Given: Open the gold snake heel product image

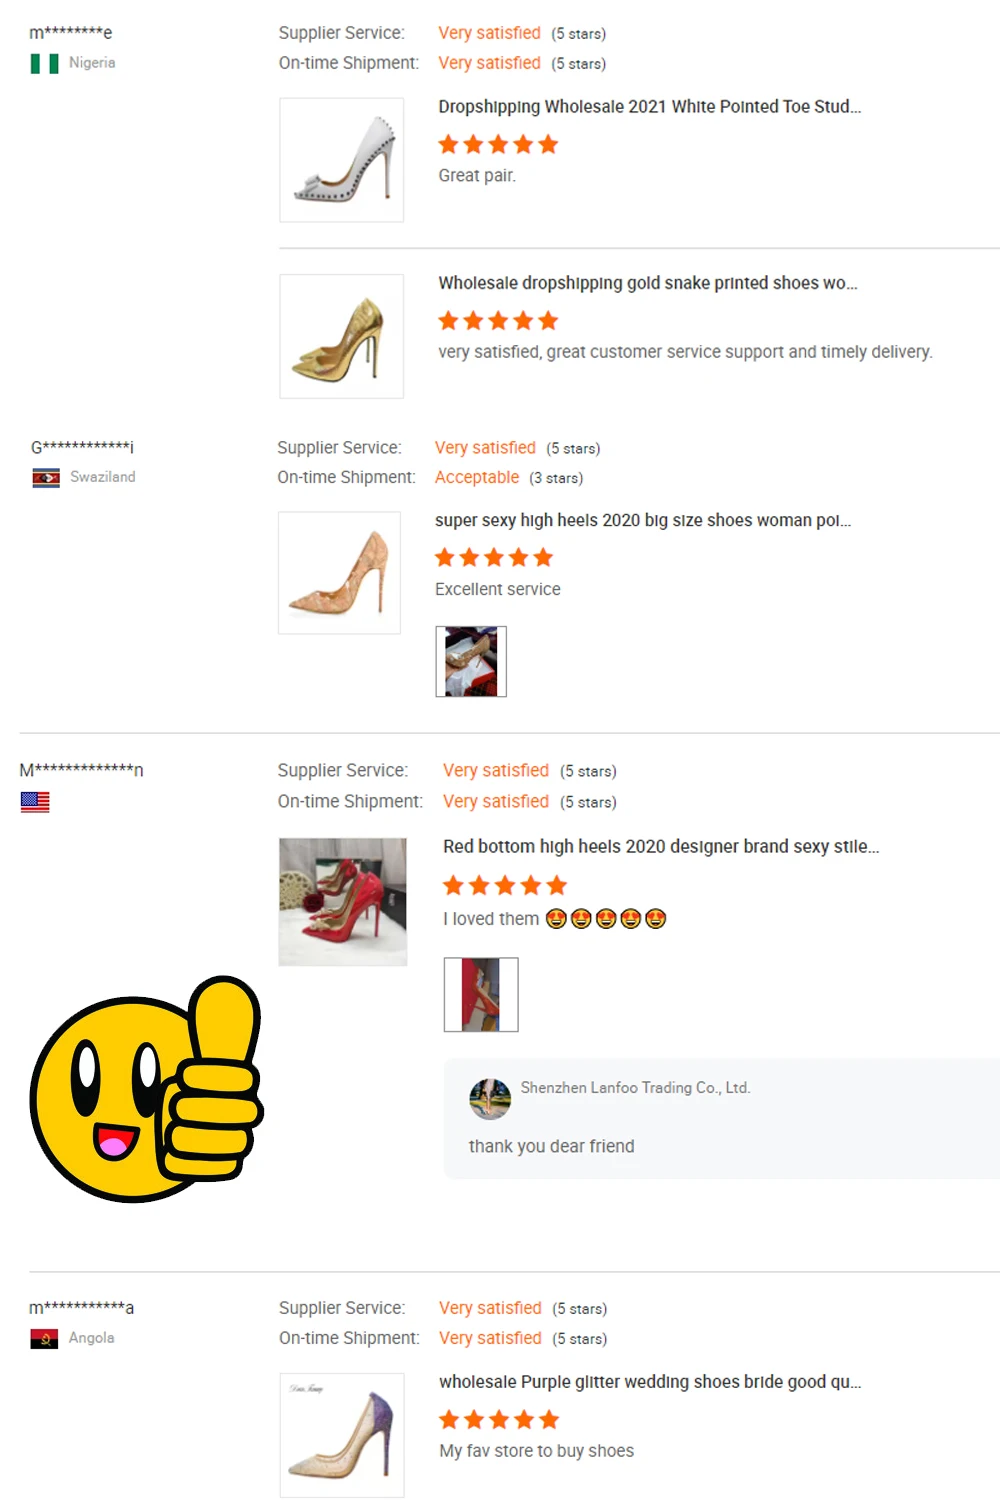Looking at the screenshot, I should [x=342, y=337].
